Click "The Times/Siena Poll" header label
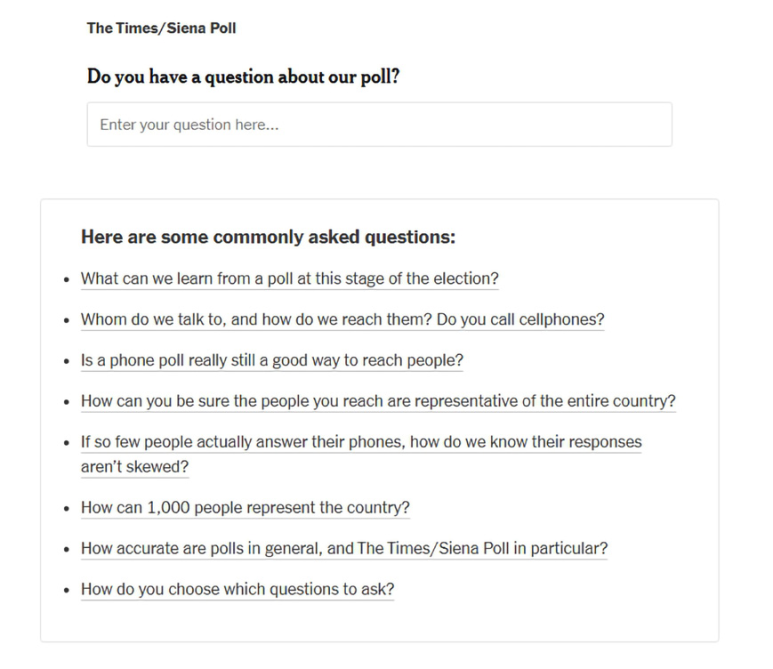773x669 pixels. click(x=161, y=28)
